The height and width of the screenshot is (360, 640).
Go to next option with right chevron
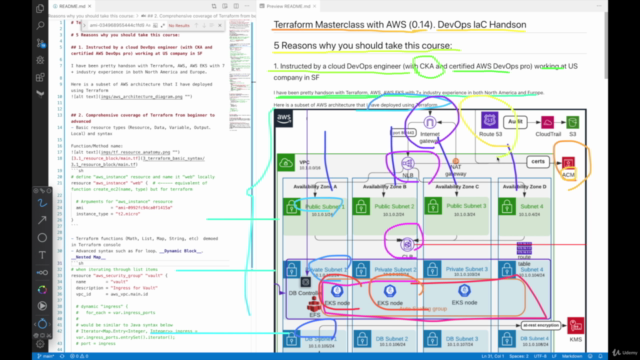50,324
